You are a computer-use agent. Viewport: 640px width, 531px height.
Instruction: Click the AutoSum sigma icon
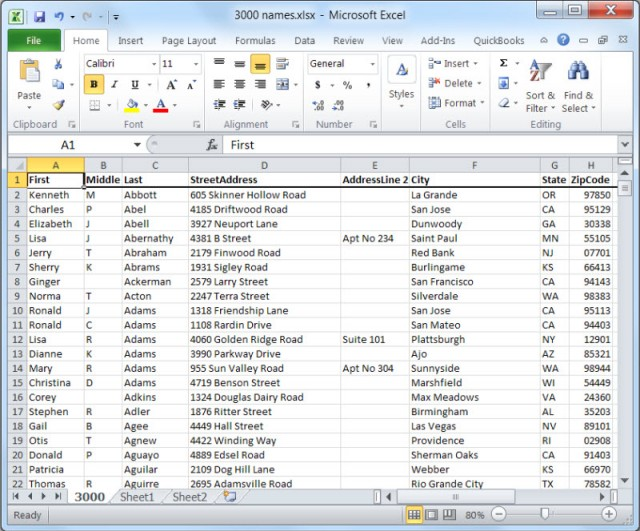coord(504,63)
